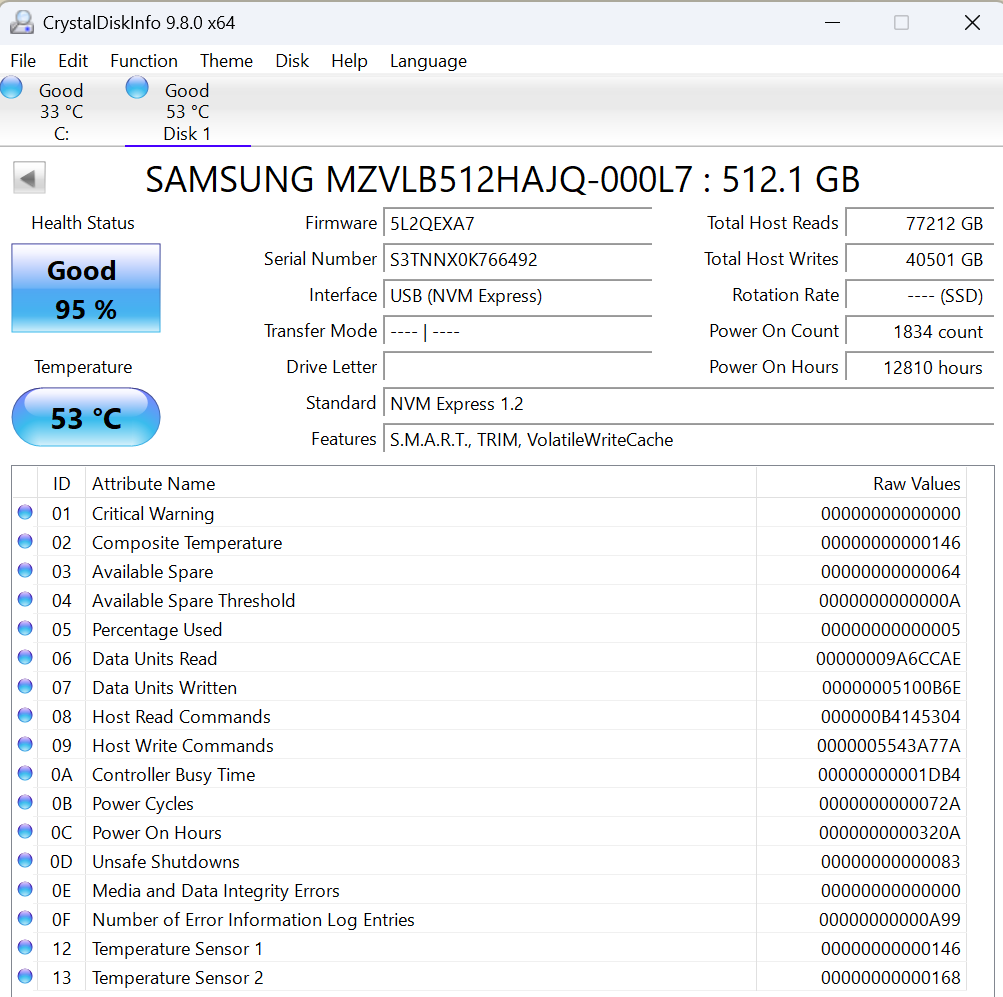Select the Percentage Used attribute name
Image resolution: width=1003 pixels, height=997 pixels.
point(157,630)
